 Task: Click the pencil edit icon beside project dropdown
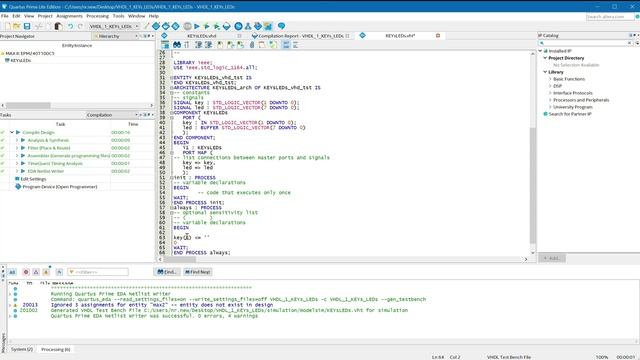[147, 26]
